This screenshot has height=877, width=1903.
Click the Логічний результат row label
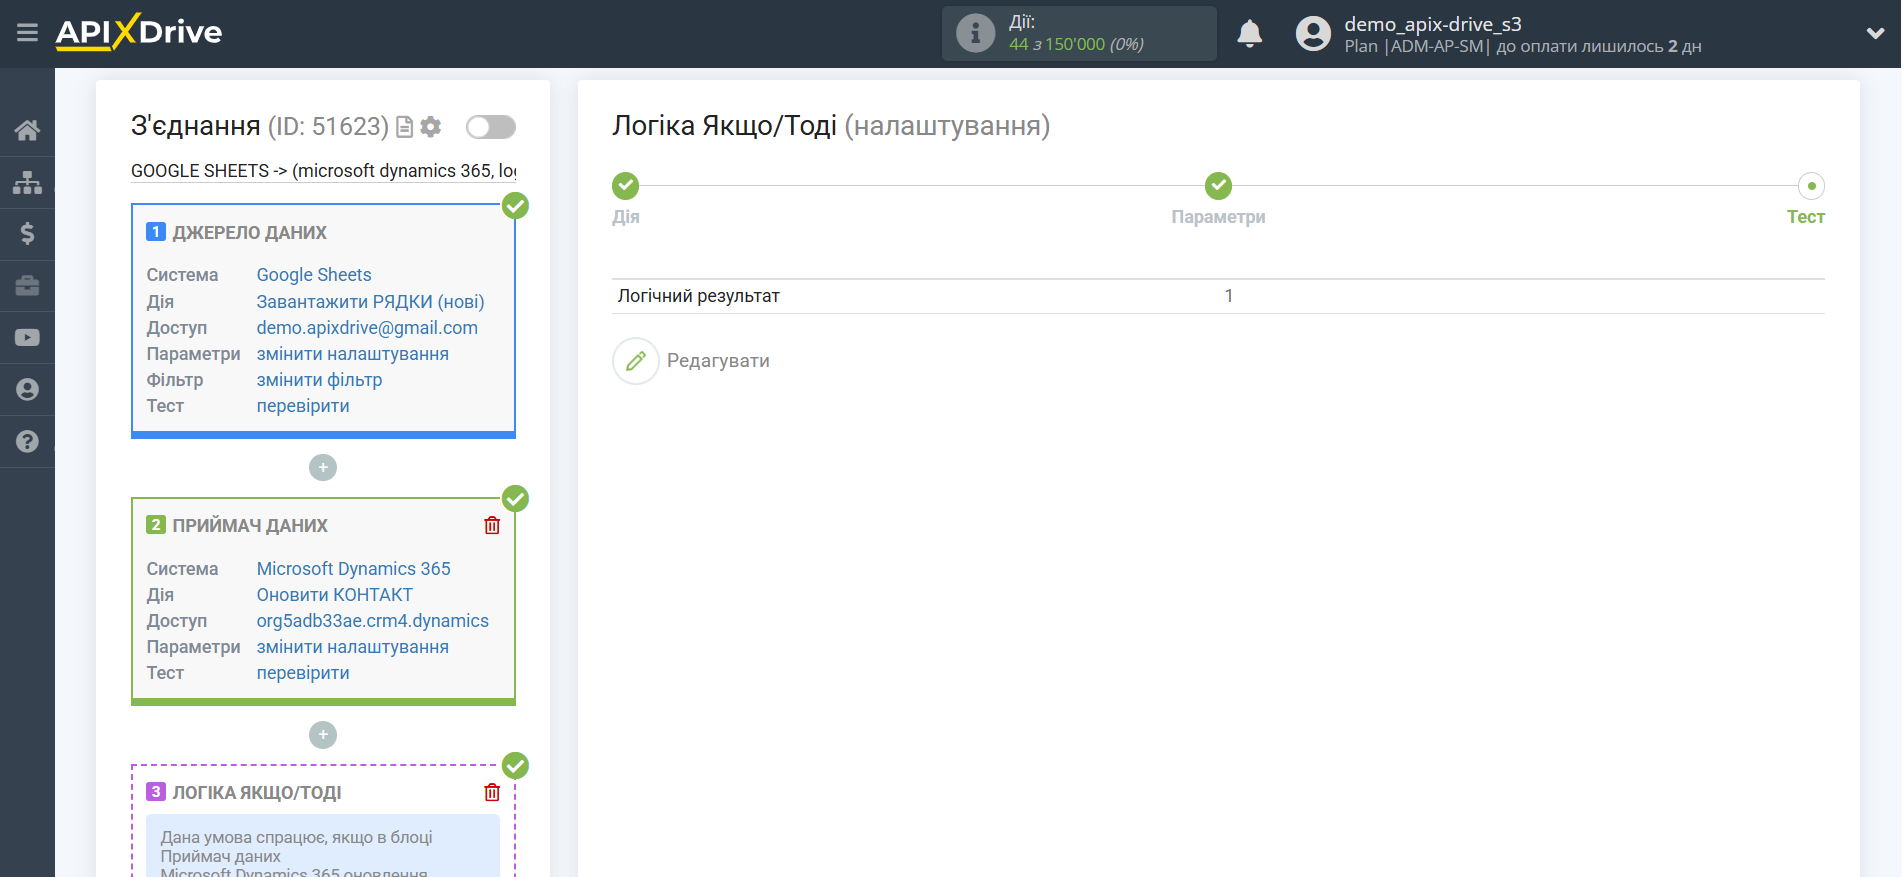[699, 296]
